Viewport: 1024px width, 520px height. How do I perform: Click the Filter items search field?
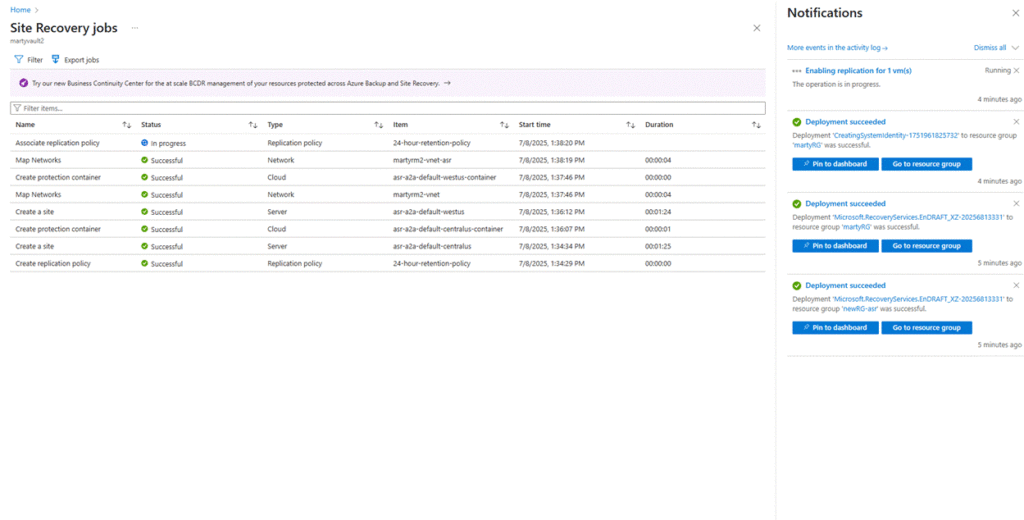point(388,108)
